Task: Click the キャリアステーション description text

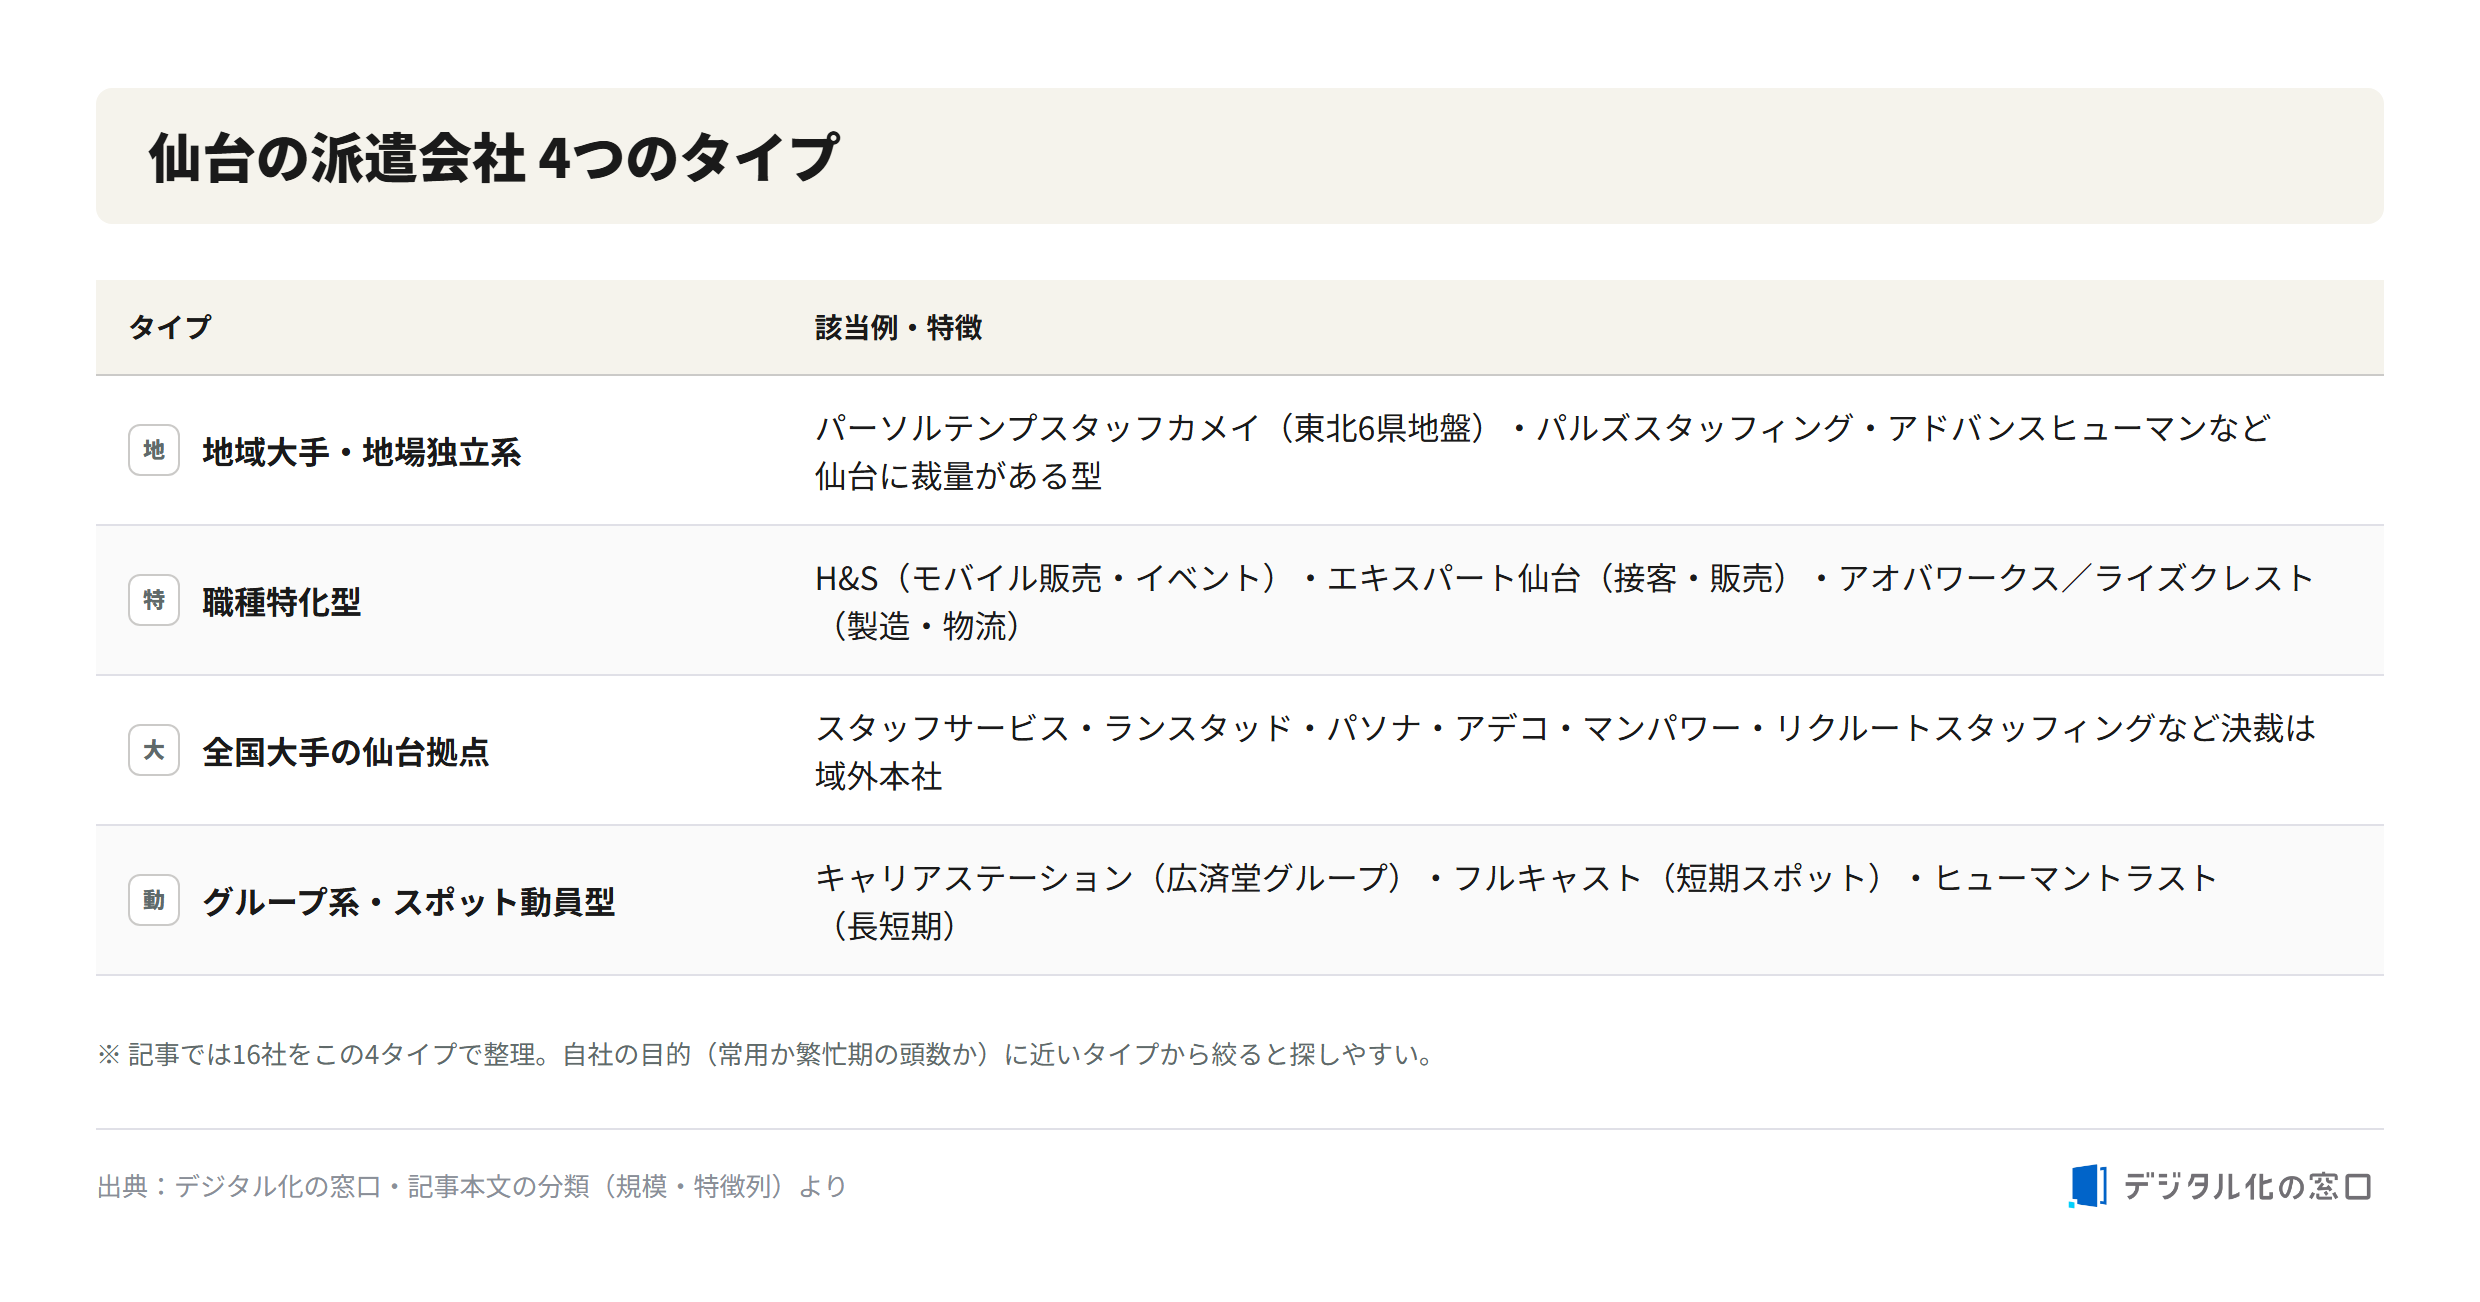Action: tap(1516, 902)
